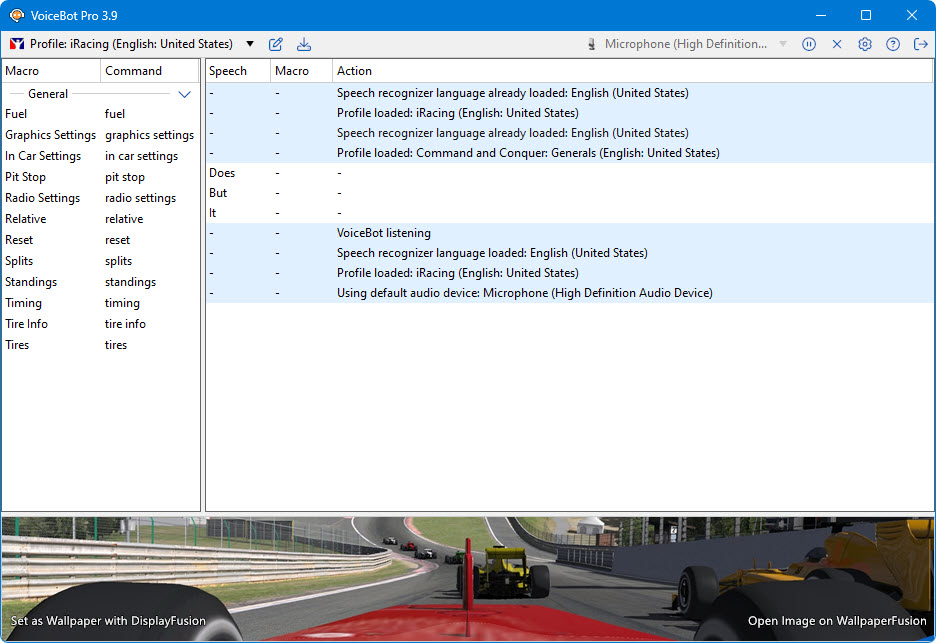Open help with the question mark icon

893,44
